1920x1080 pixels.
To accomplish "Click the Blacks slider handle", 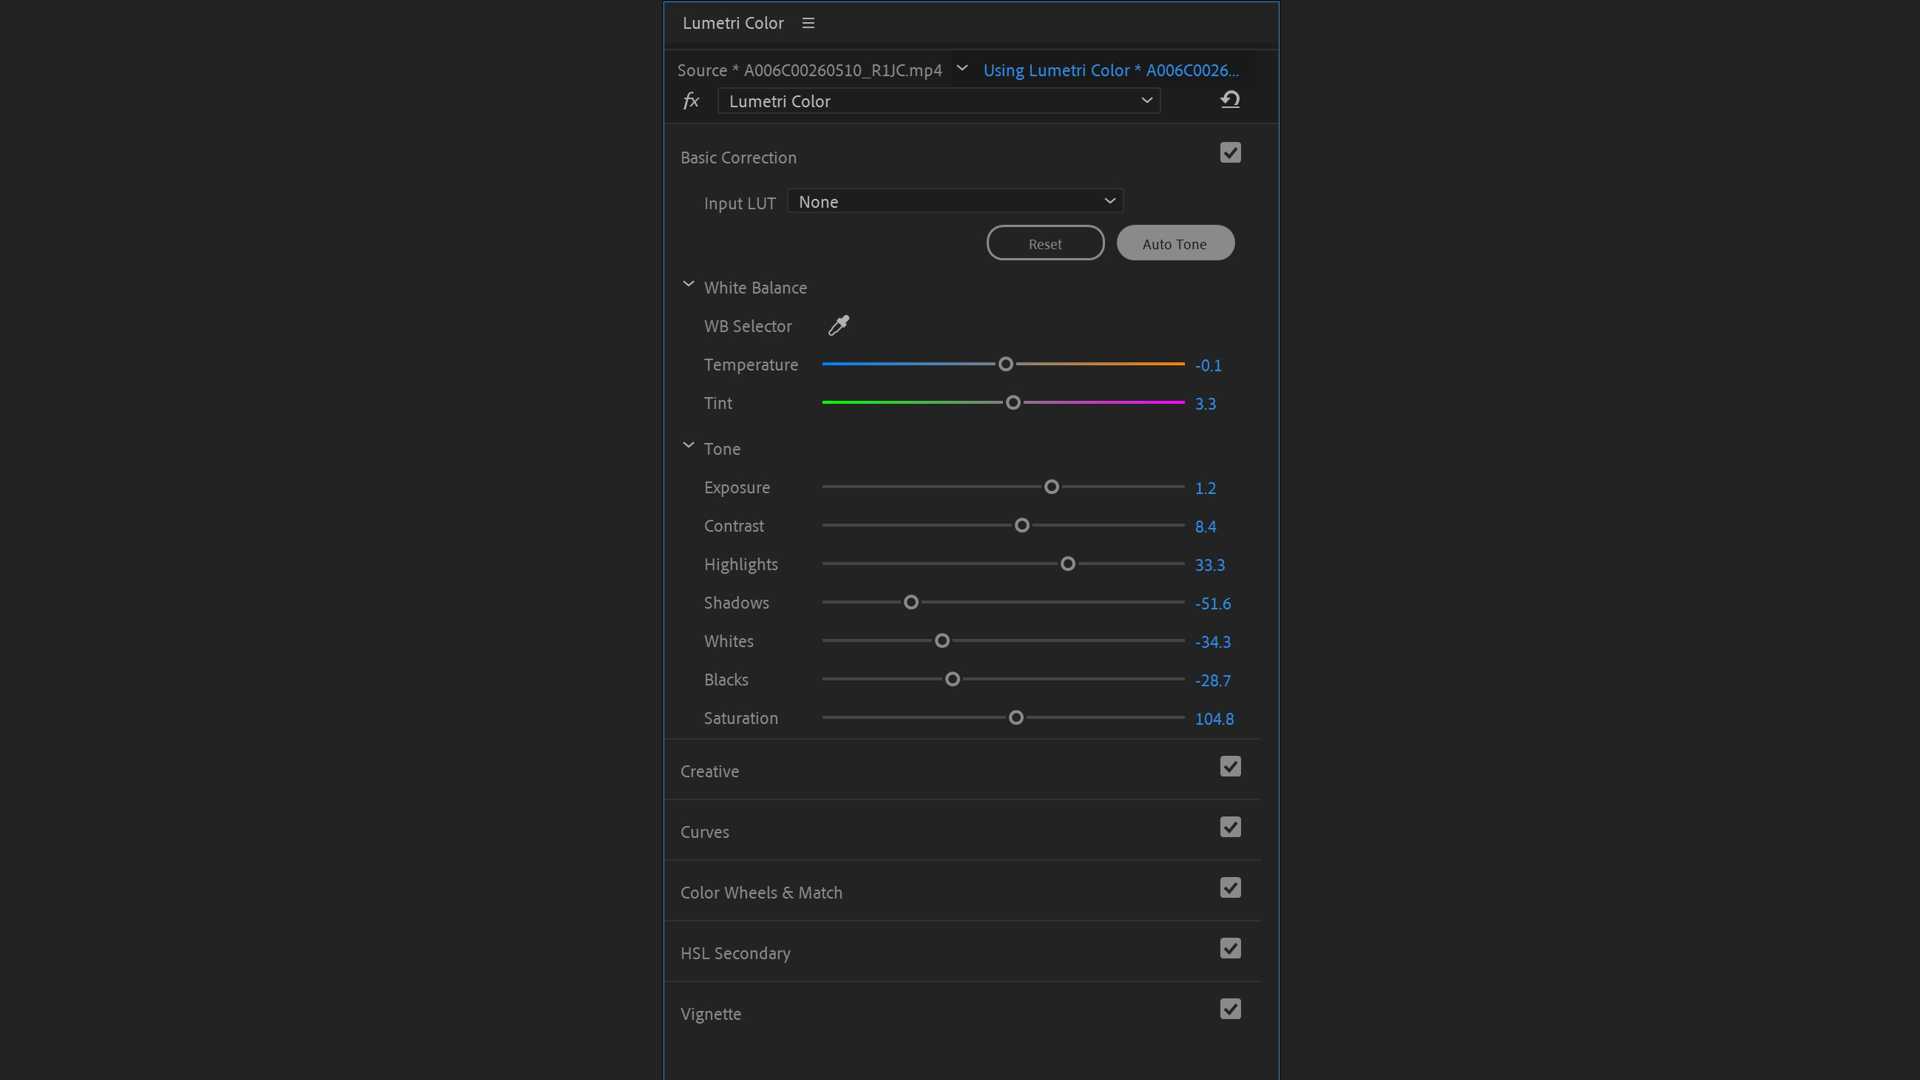I will point(952,679).
